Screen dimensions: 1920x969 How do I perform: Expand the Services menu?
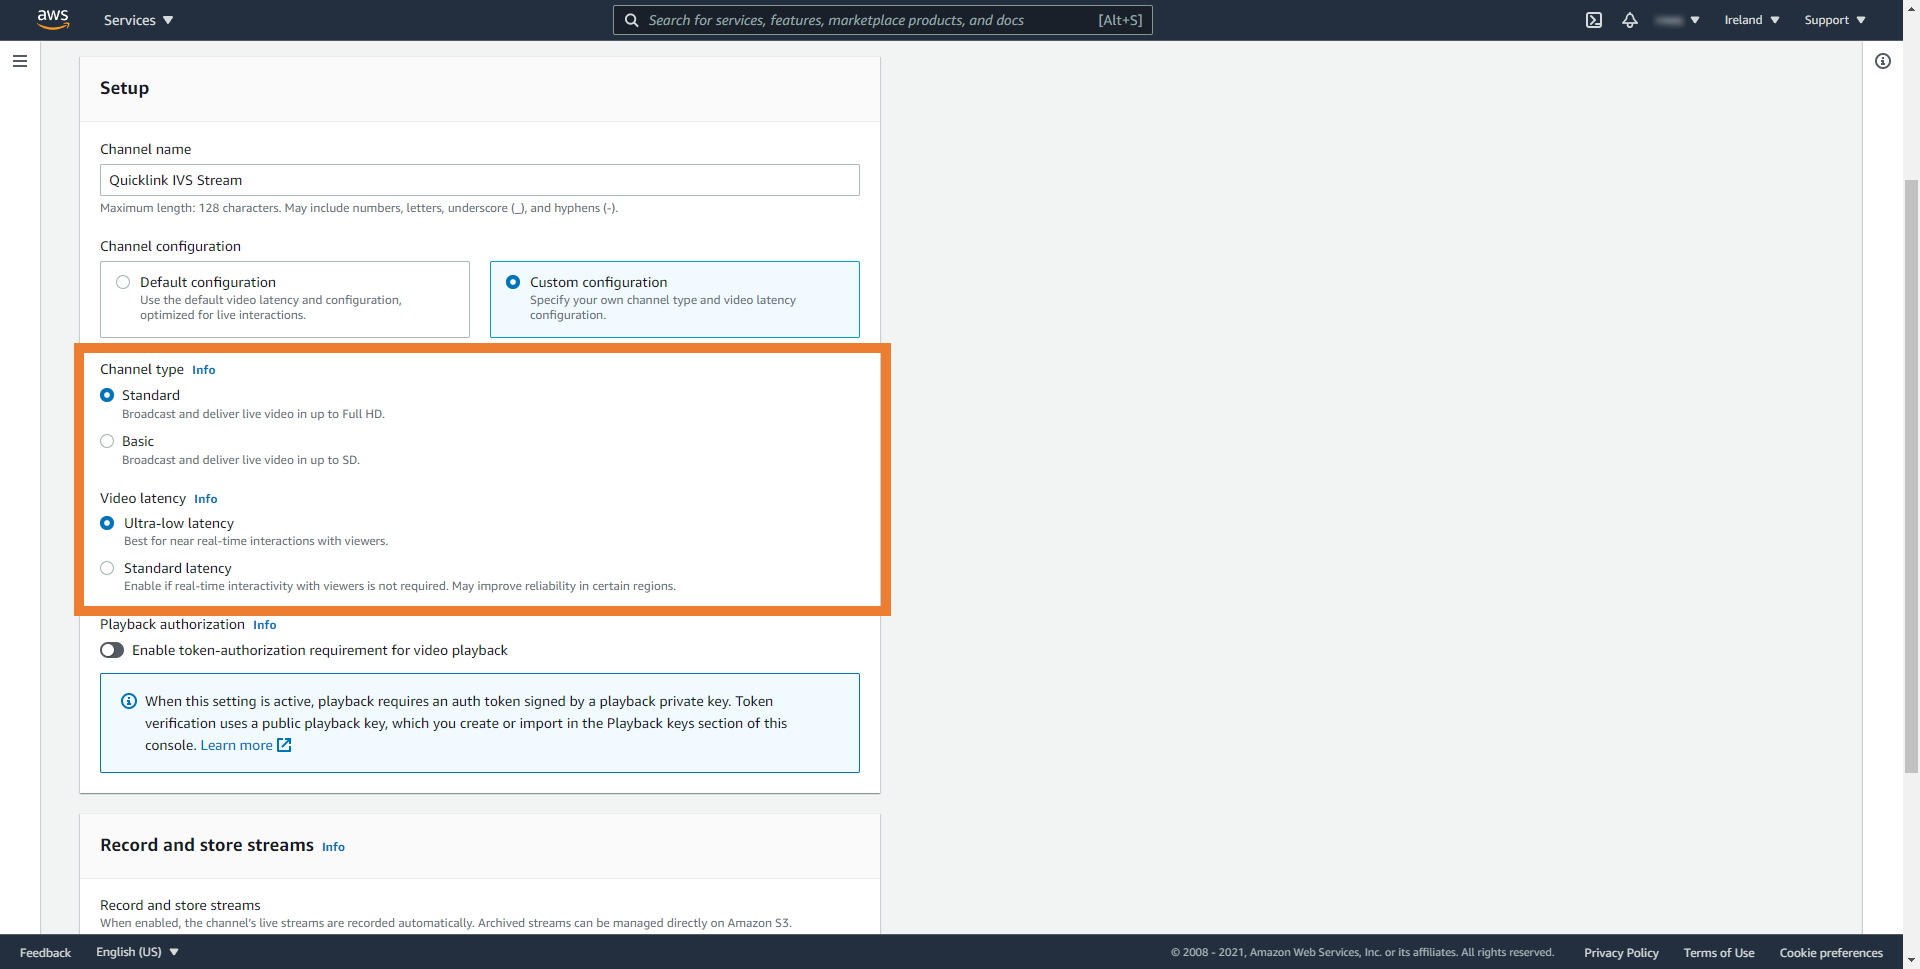(138, 20)
